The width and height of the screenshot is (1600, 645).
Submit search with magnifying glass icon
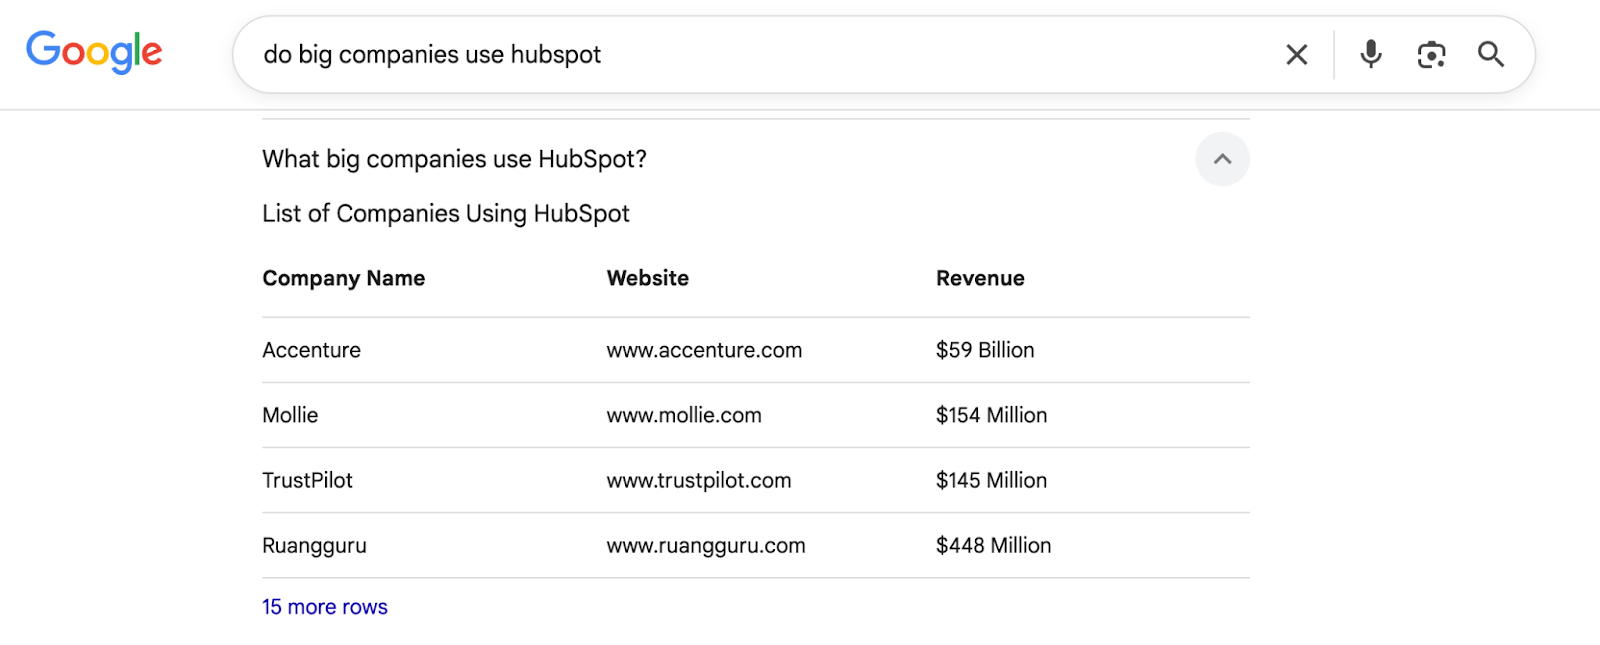(1491, 54)
